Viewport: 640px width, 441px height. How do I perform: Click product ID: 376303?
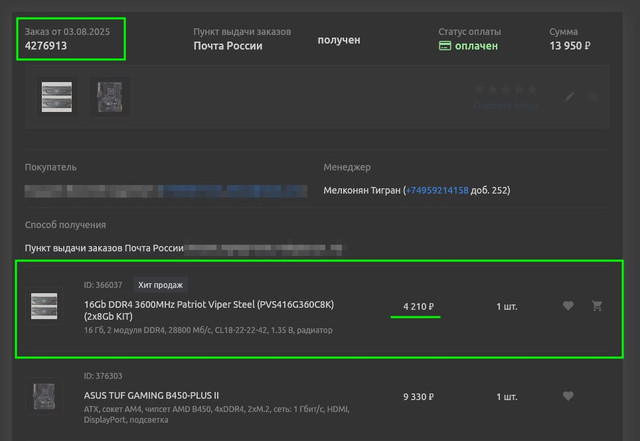[103, 376]
